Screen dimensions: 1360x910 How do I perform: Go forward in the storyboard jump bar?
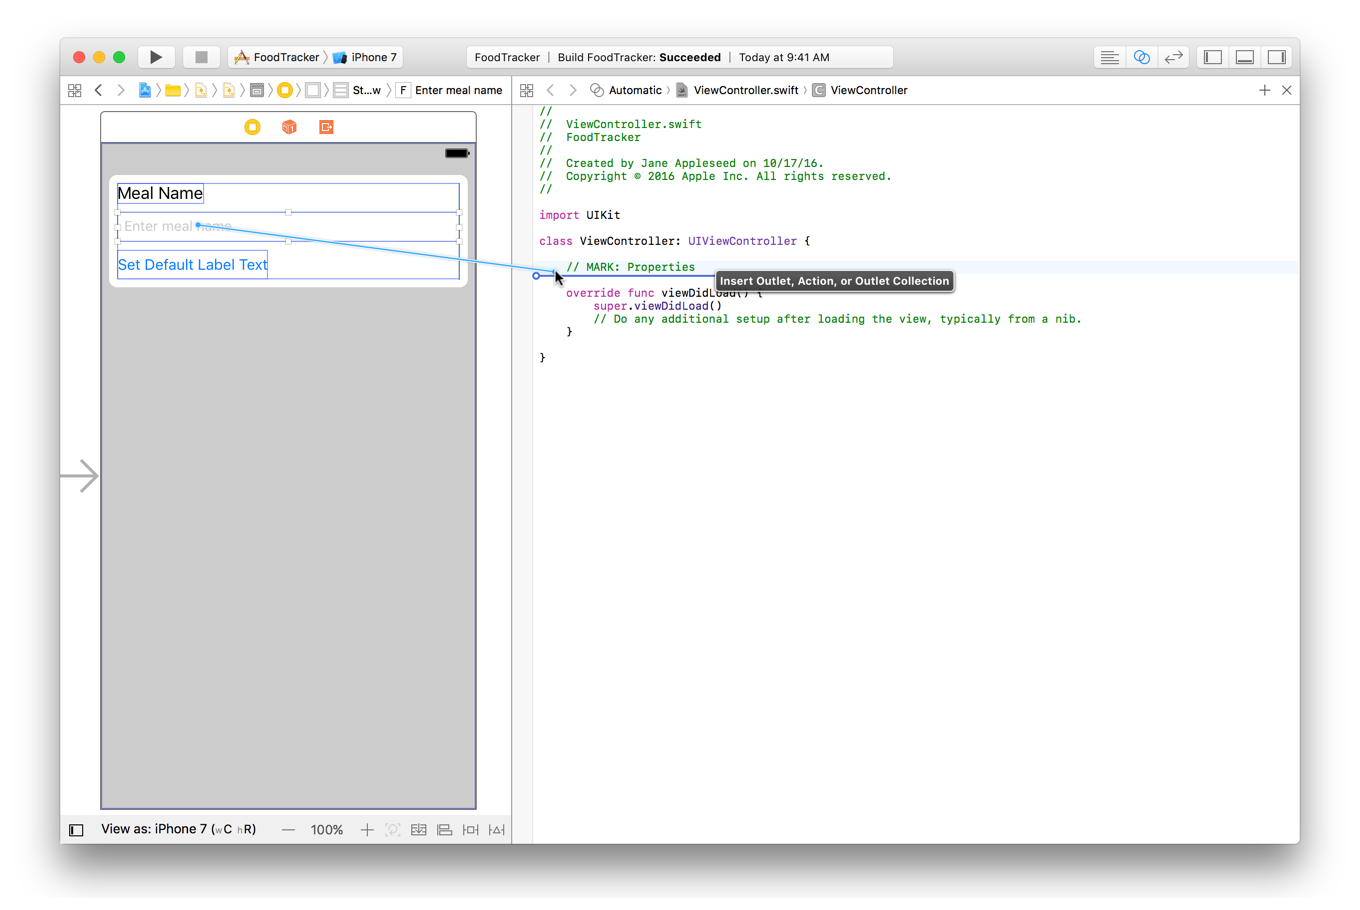click(x=120, y=90)
